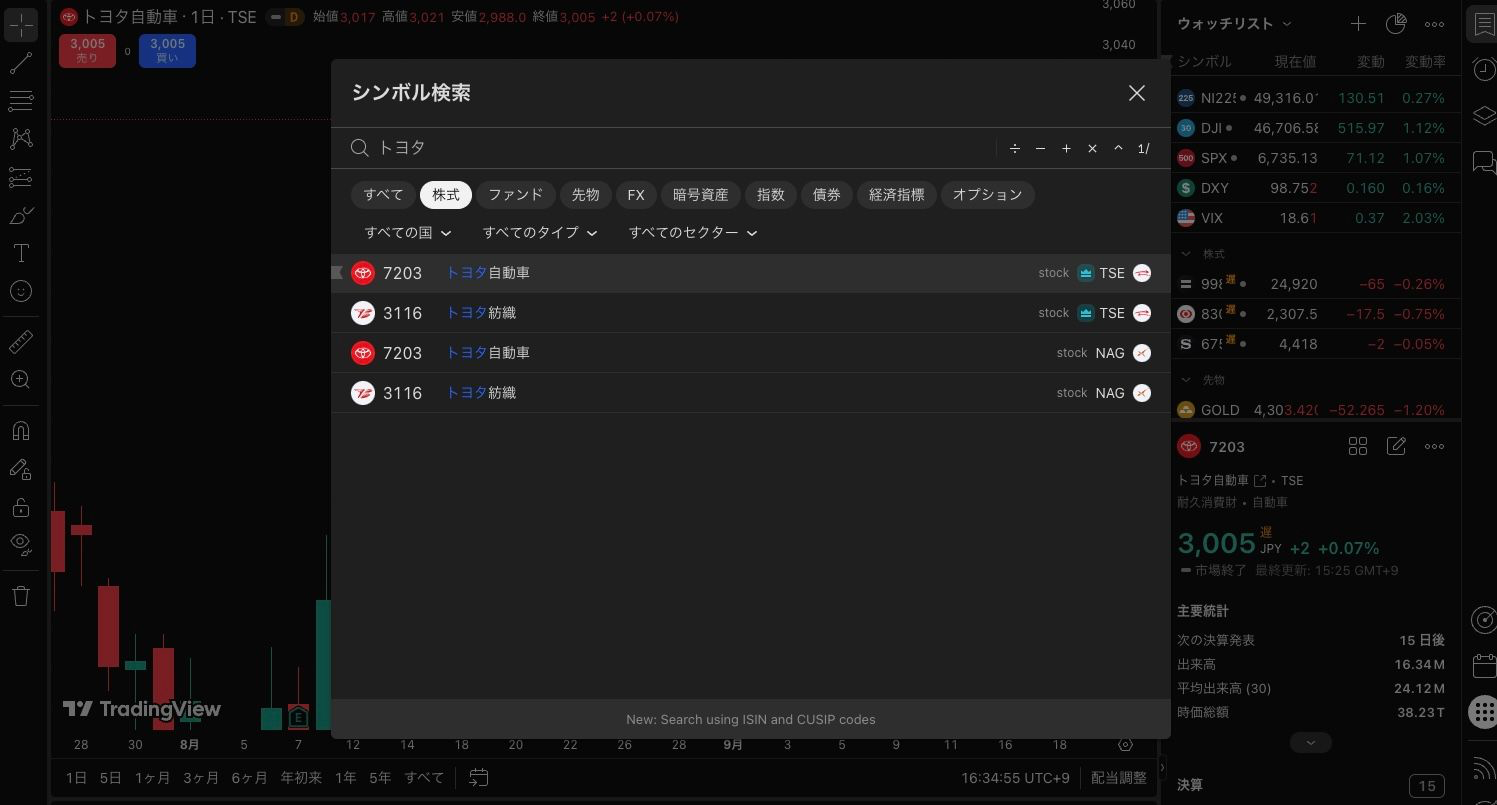This screenshot has height=805, width=1497.
Task: Click the red 売り sell button
Action: point(87,50)
